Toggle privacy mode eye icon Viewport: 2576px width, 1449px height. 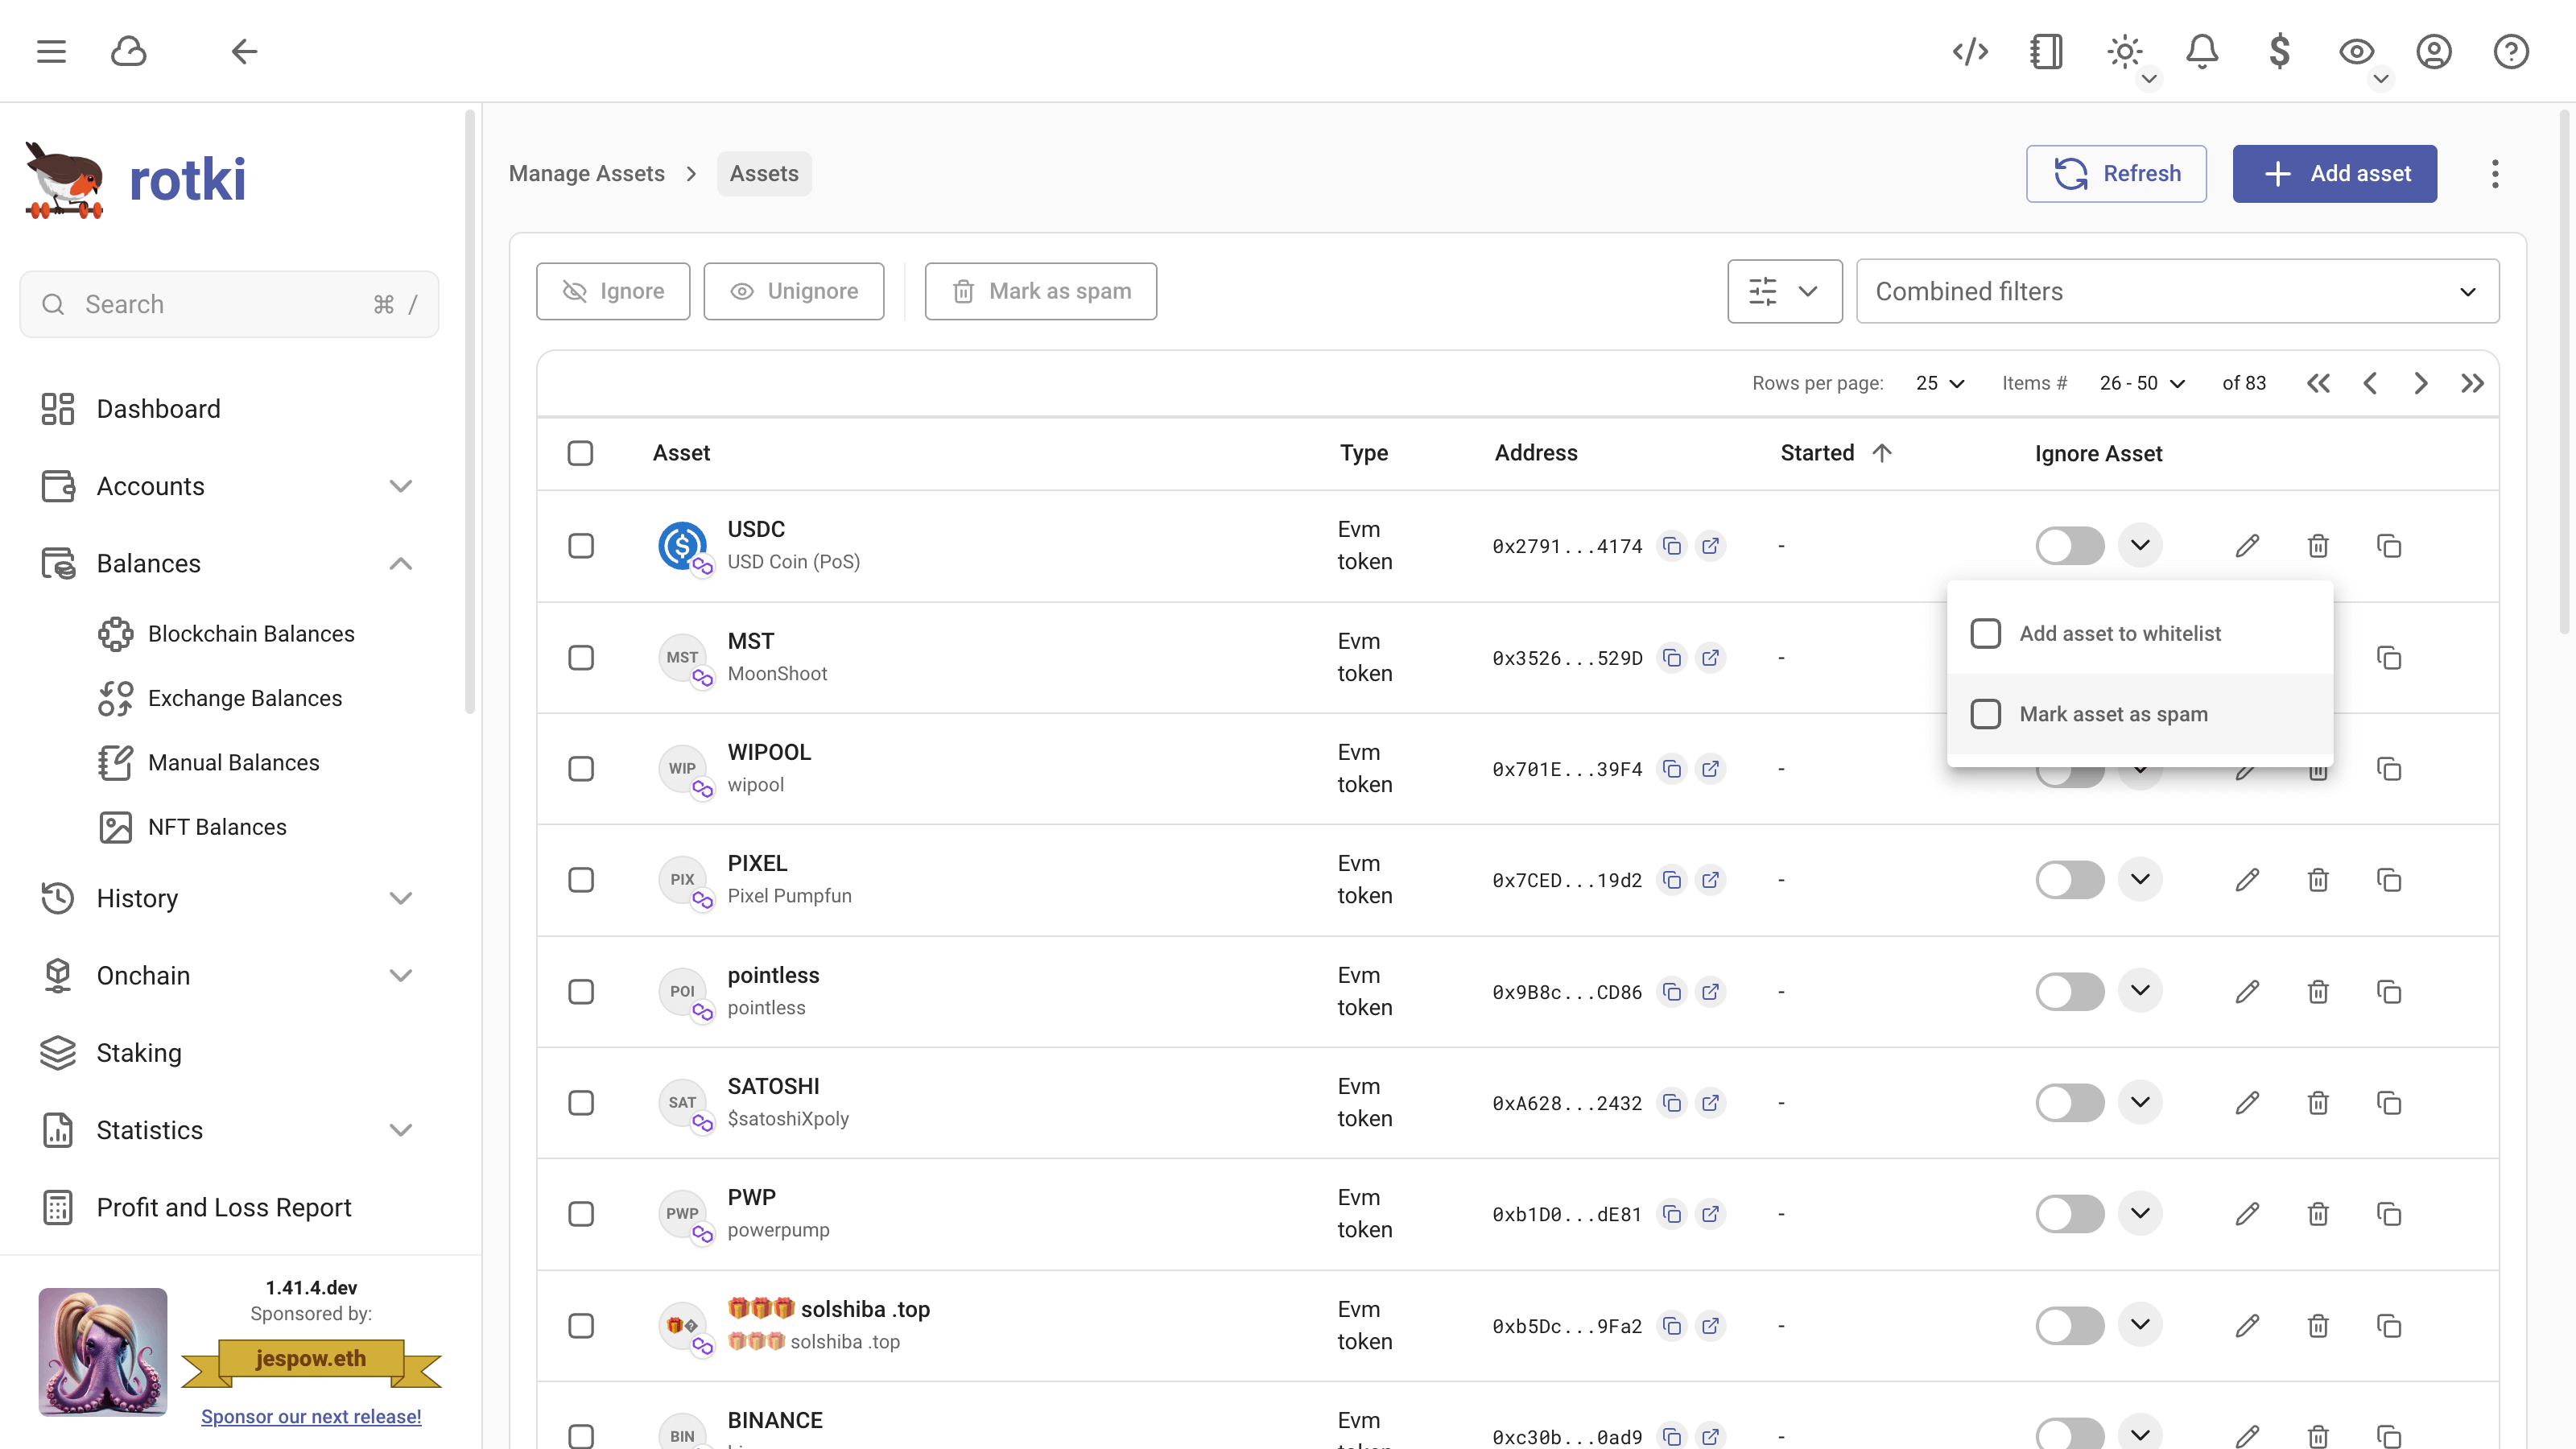point(2355,52)
